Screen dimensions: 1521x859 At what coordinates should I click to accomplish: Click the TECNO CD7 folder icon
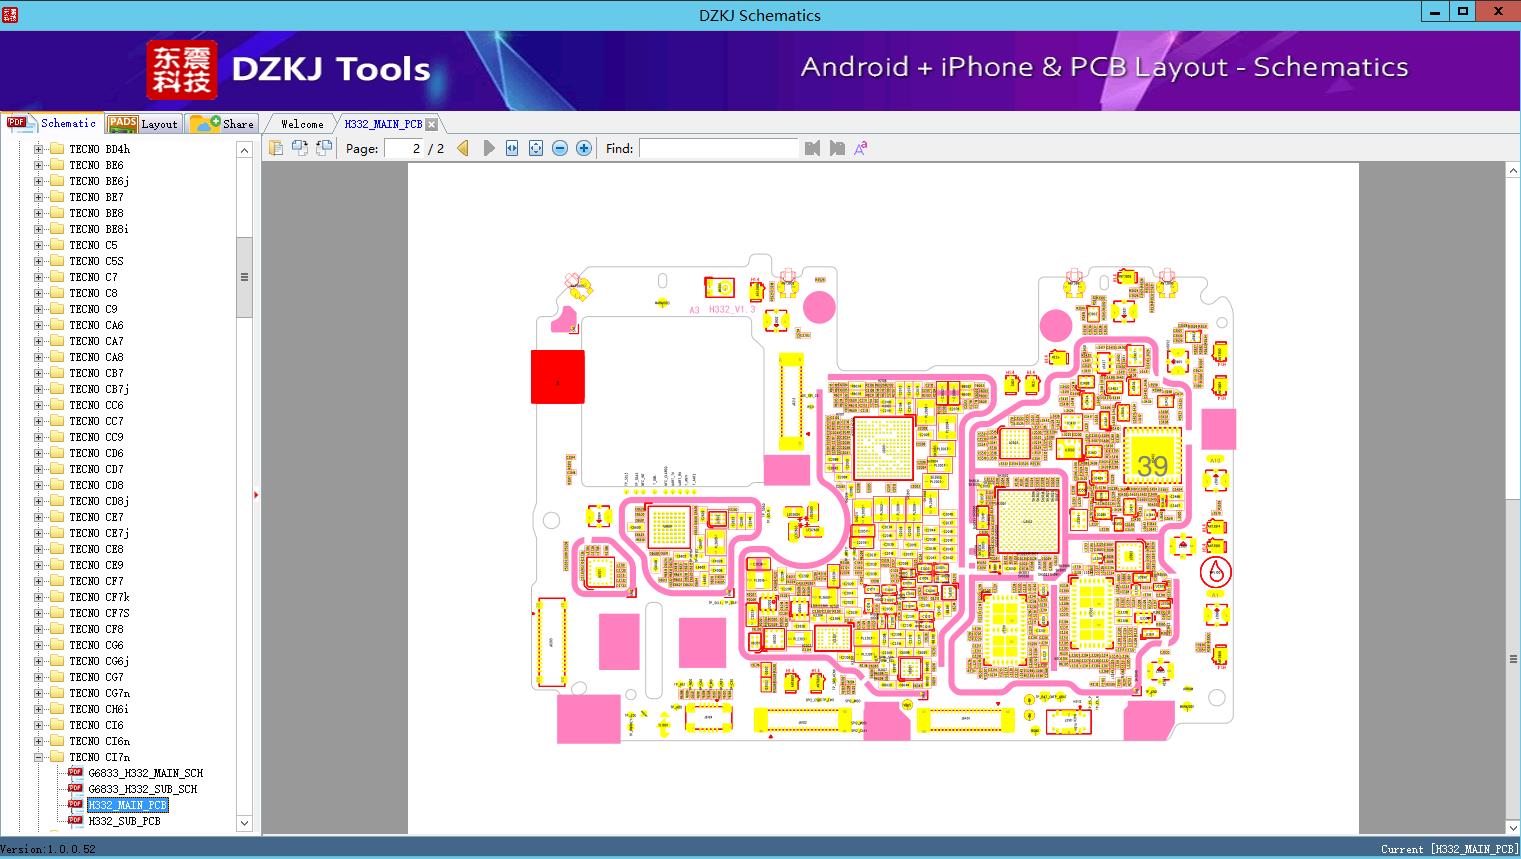pos(57,469)
